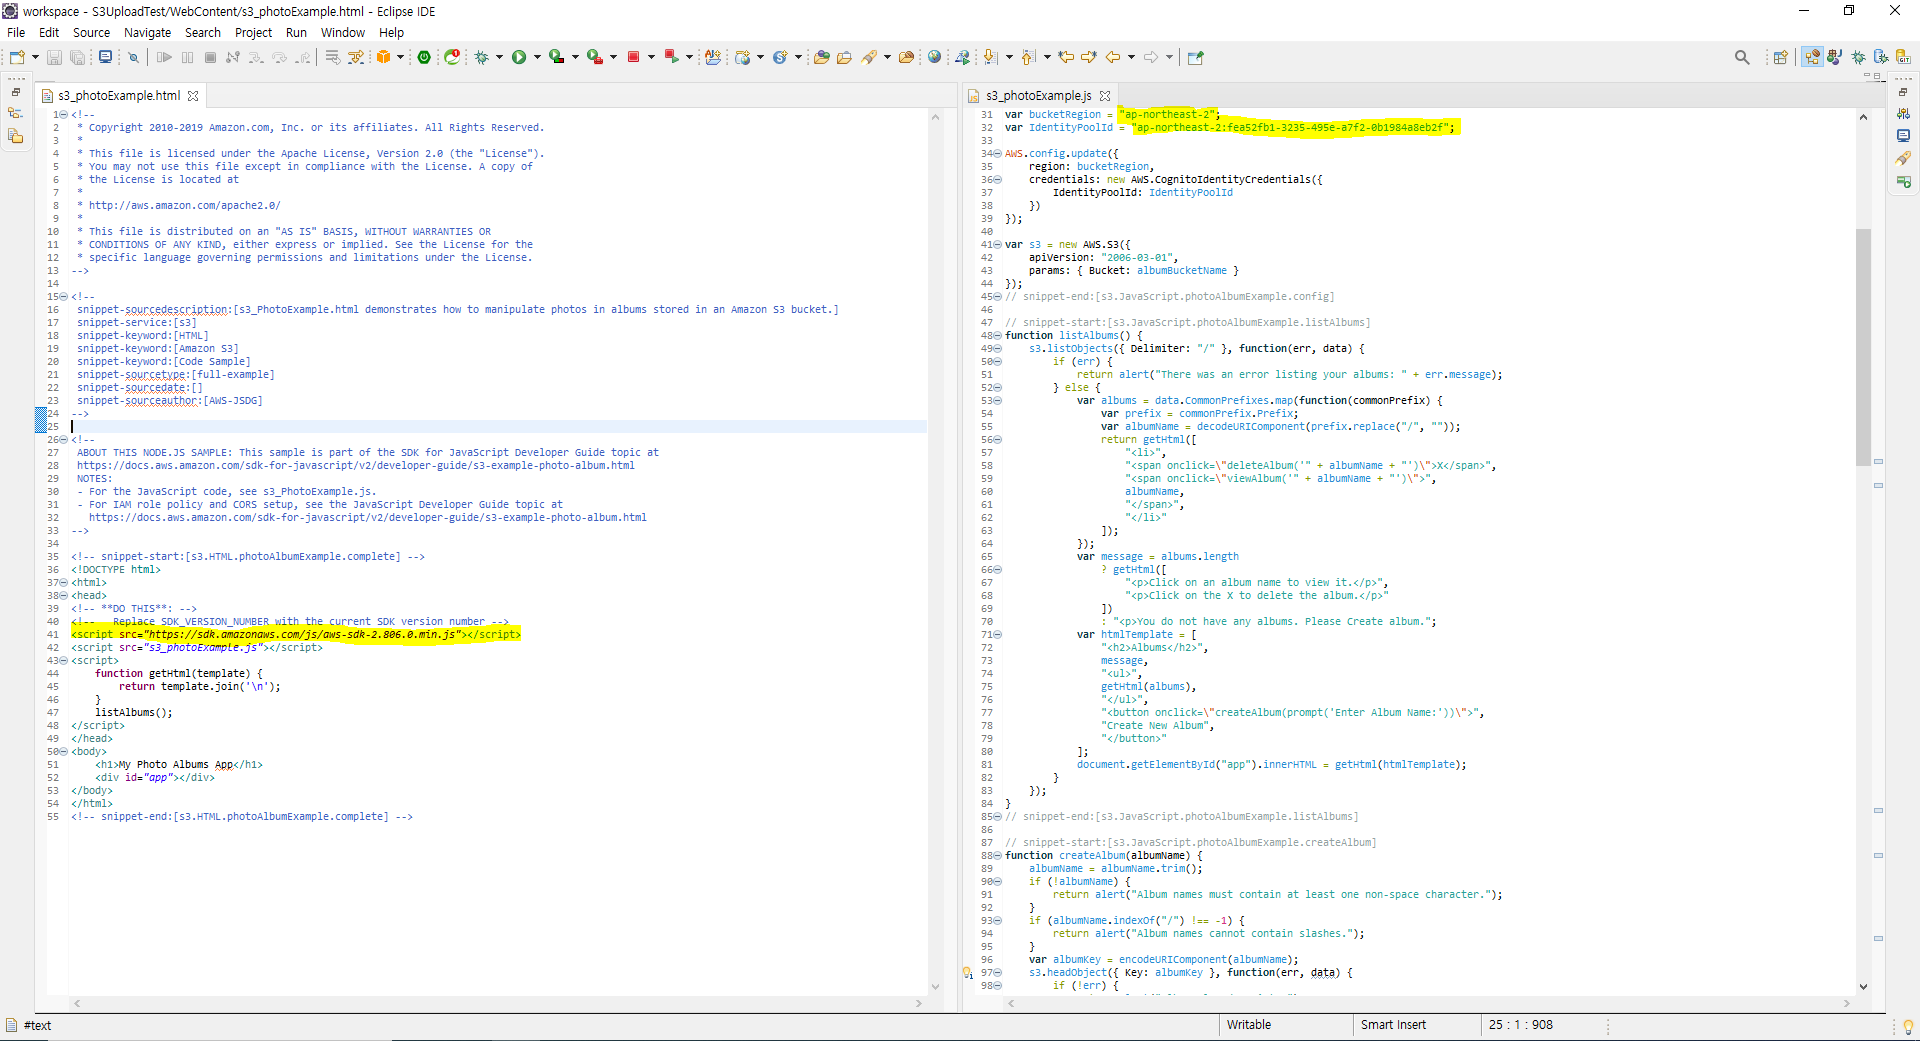Click the Previous Annotation up-arrow icon

click(1029, 57)
